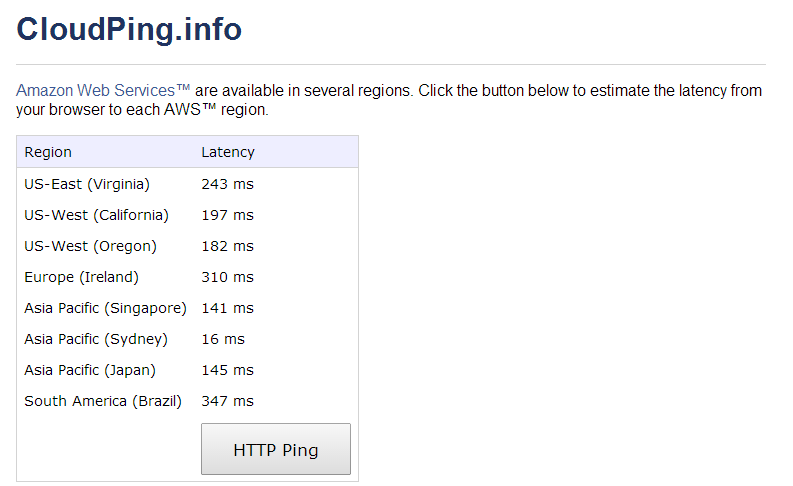The width and height of the screenshot is (793, 486).
Task: Click the 182 ms Oregon latency value
Action: click(228, 246)
